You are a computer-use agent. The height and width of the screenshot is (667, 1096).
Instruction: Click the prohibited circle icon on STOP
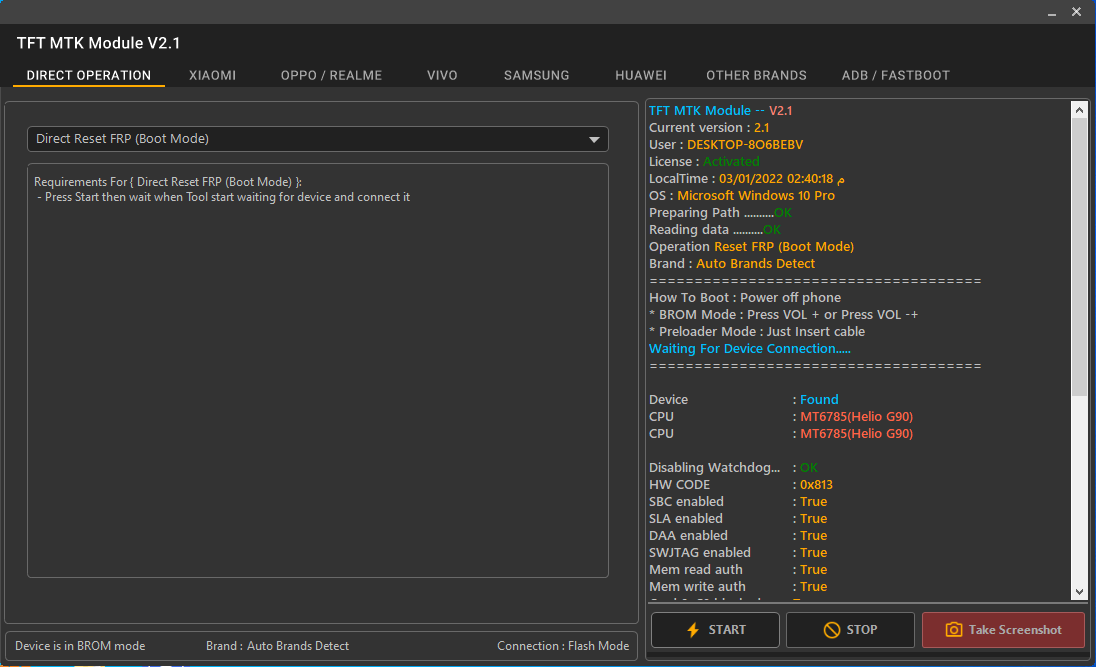pyautogui.click(x=831, y=630)
